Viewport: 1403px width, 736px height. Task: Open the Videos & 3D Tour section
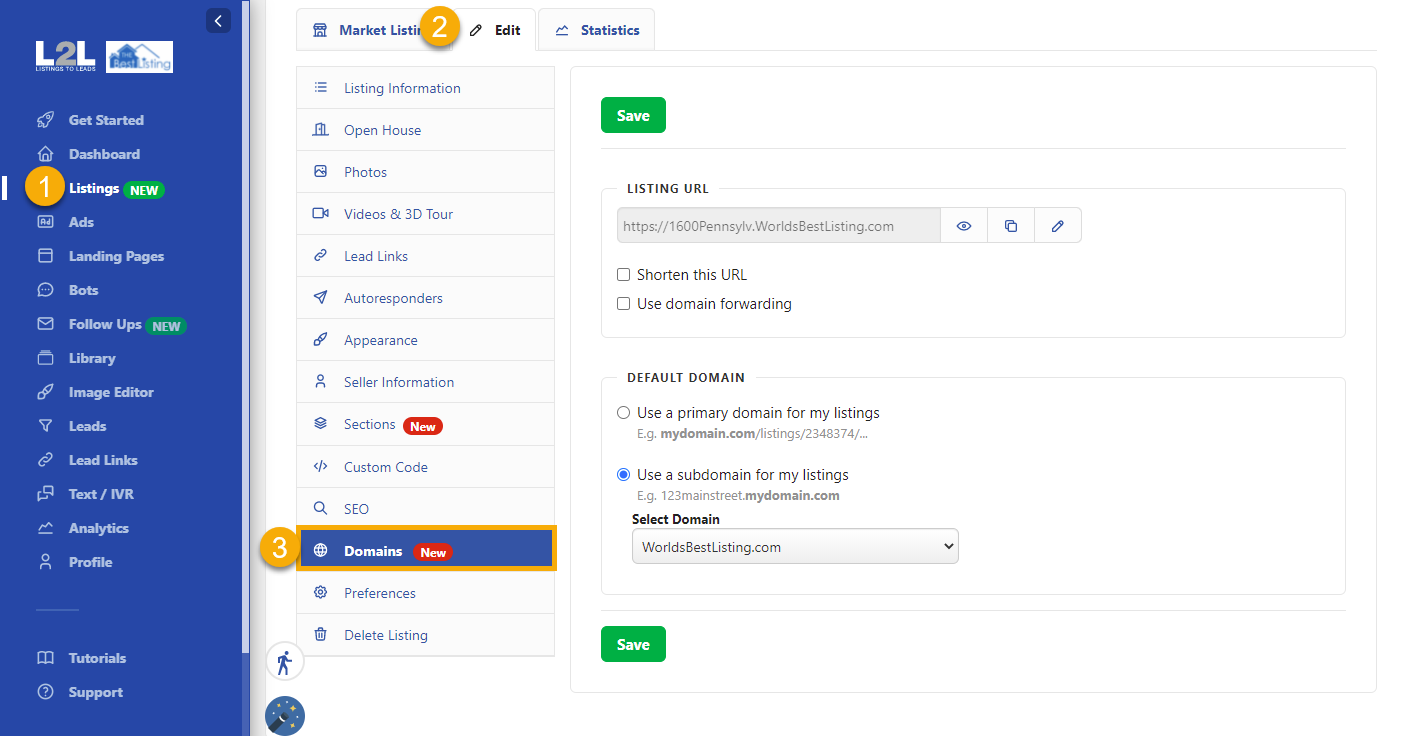(x=400, y=213)
